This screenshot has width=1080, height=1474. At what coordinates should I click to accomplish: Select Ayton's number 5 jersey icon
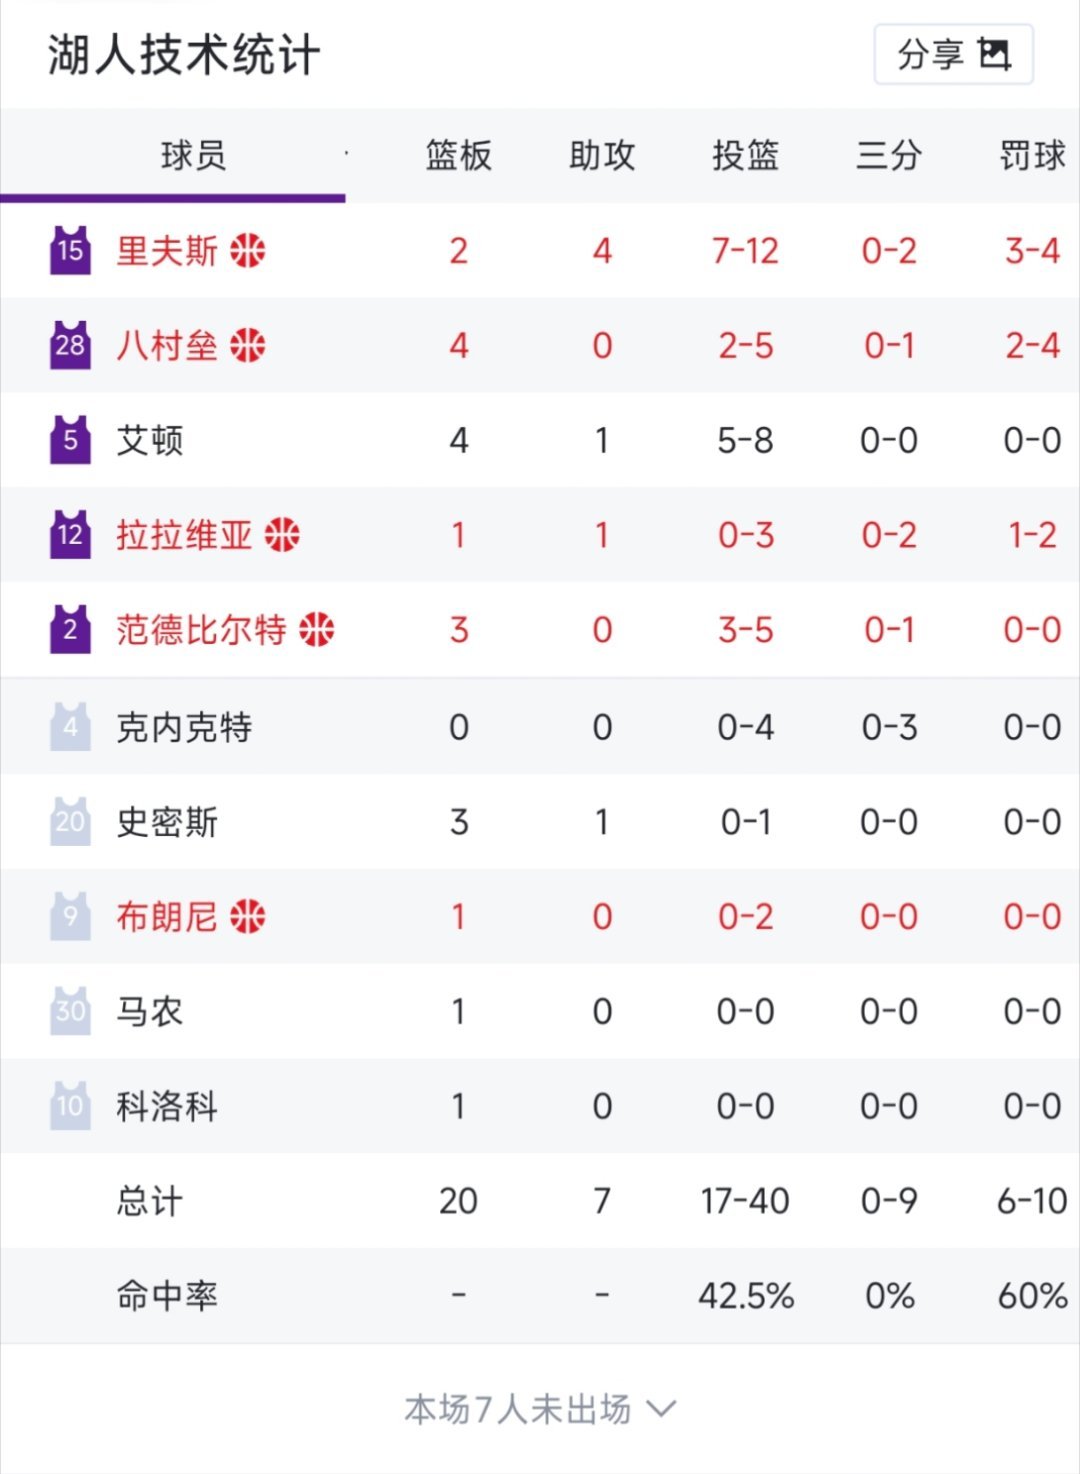pos(68,441)
